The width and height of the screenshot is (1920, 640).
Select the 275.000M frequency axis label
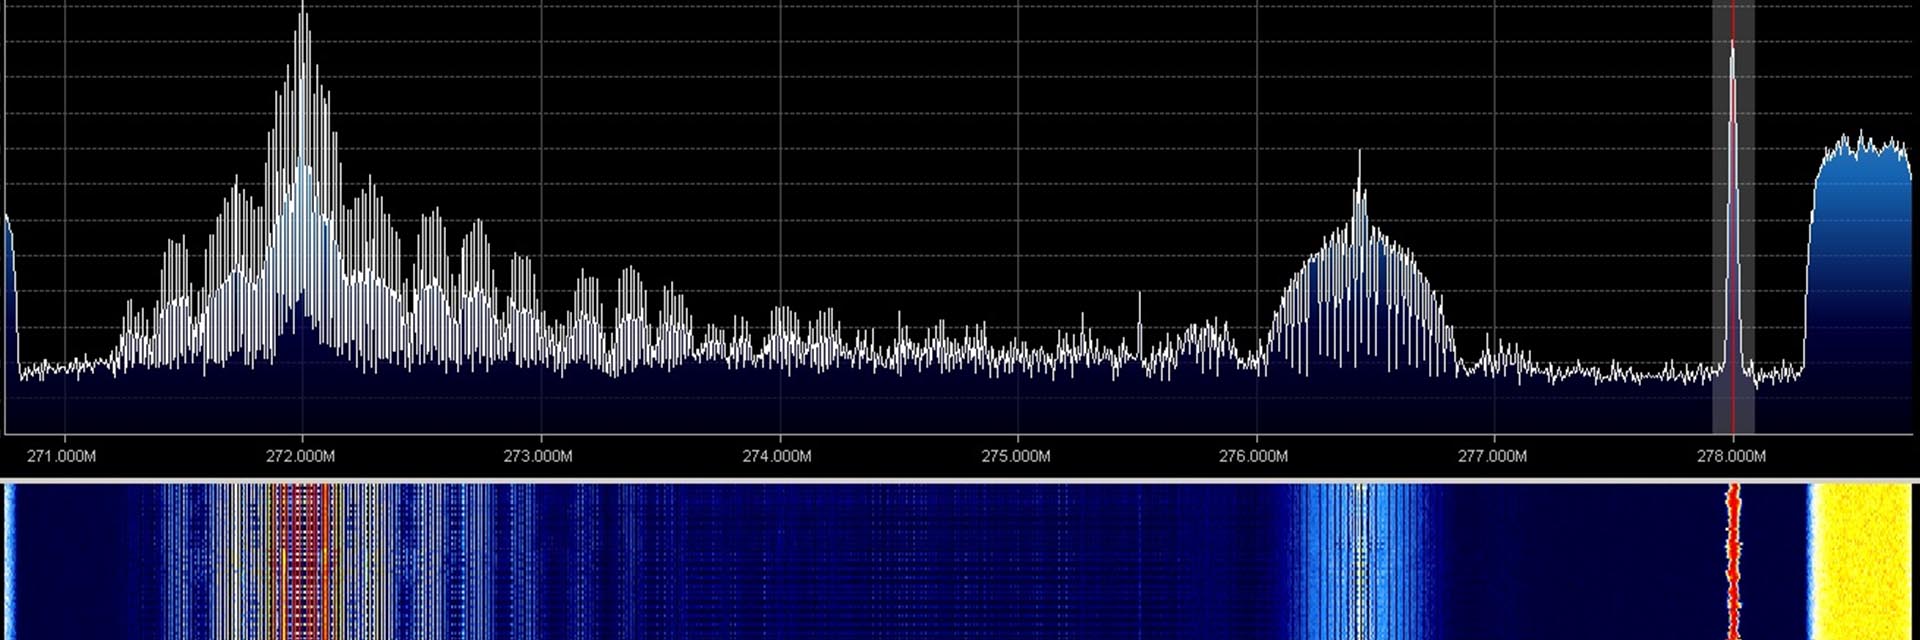pos(1016,457)
